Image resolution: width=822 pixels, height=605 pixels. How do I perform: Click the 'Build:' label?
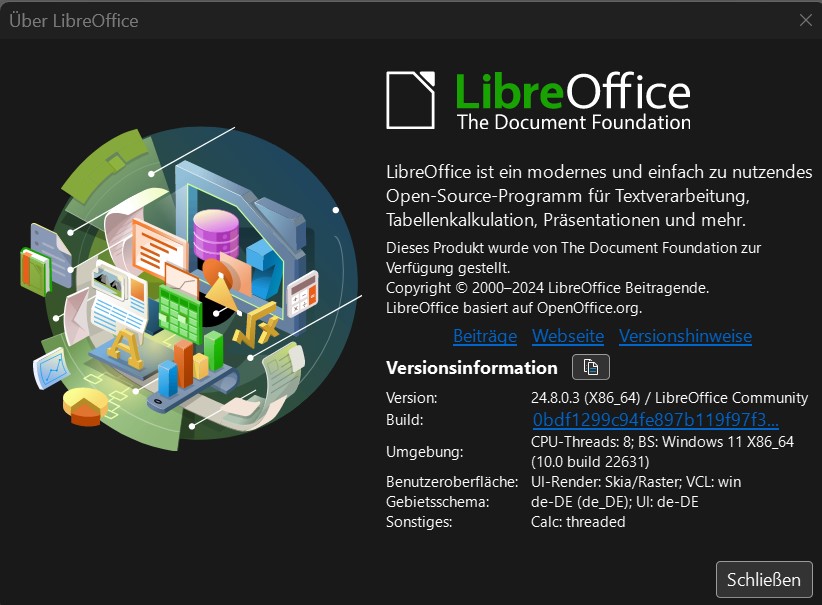click(404, 420)
